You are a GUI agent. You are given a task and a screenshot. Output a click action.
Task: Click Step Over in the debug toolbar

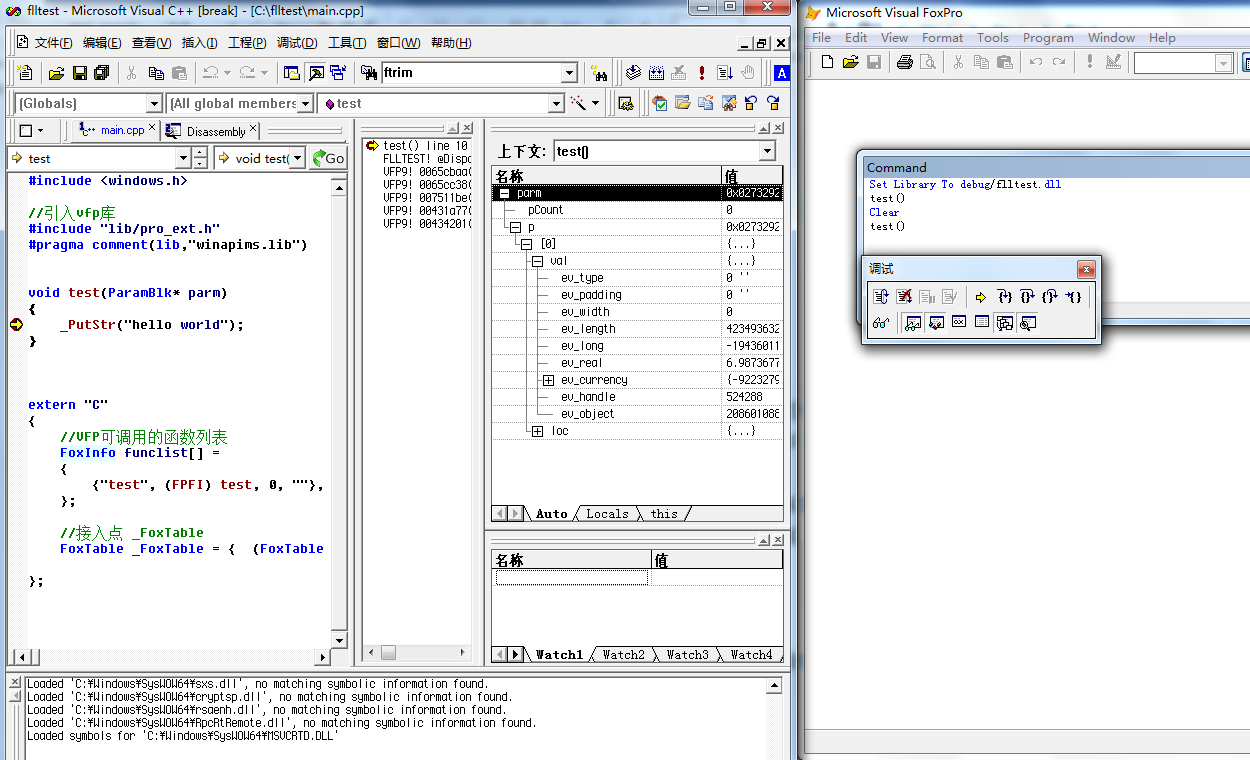pyautogui.click(x=1027, y=296)
